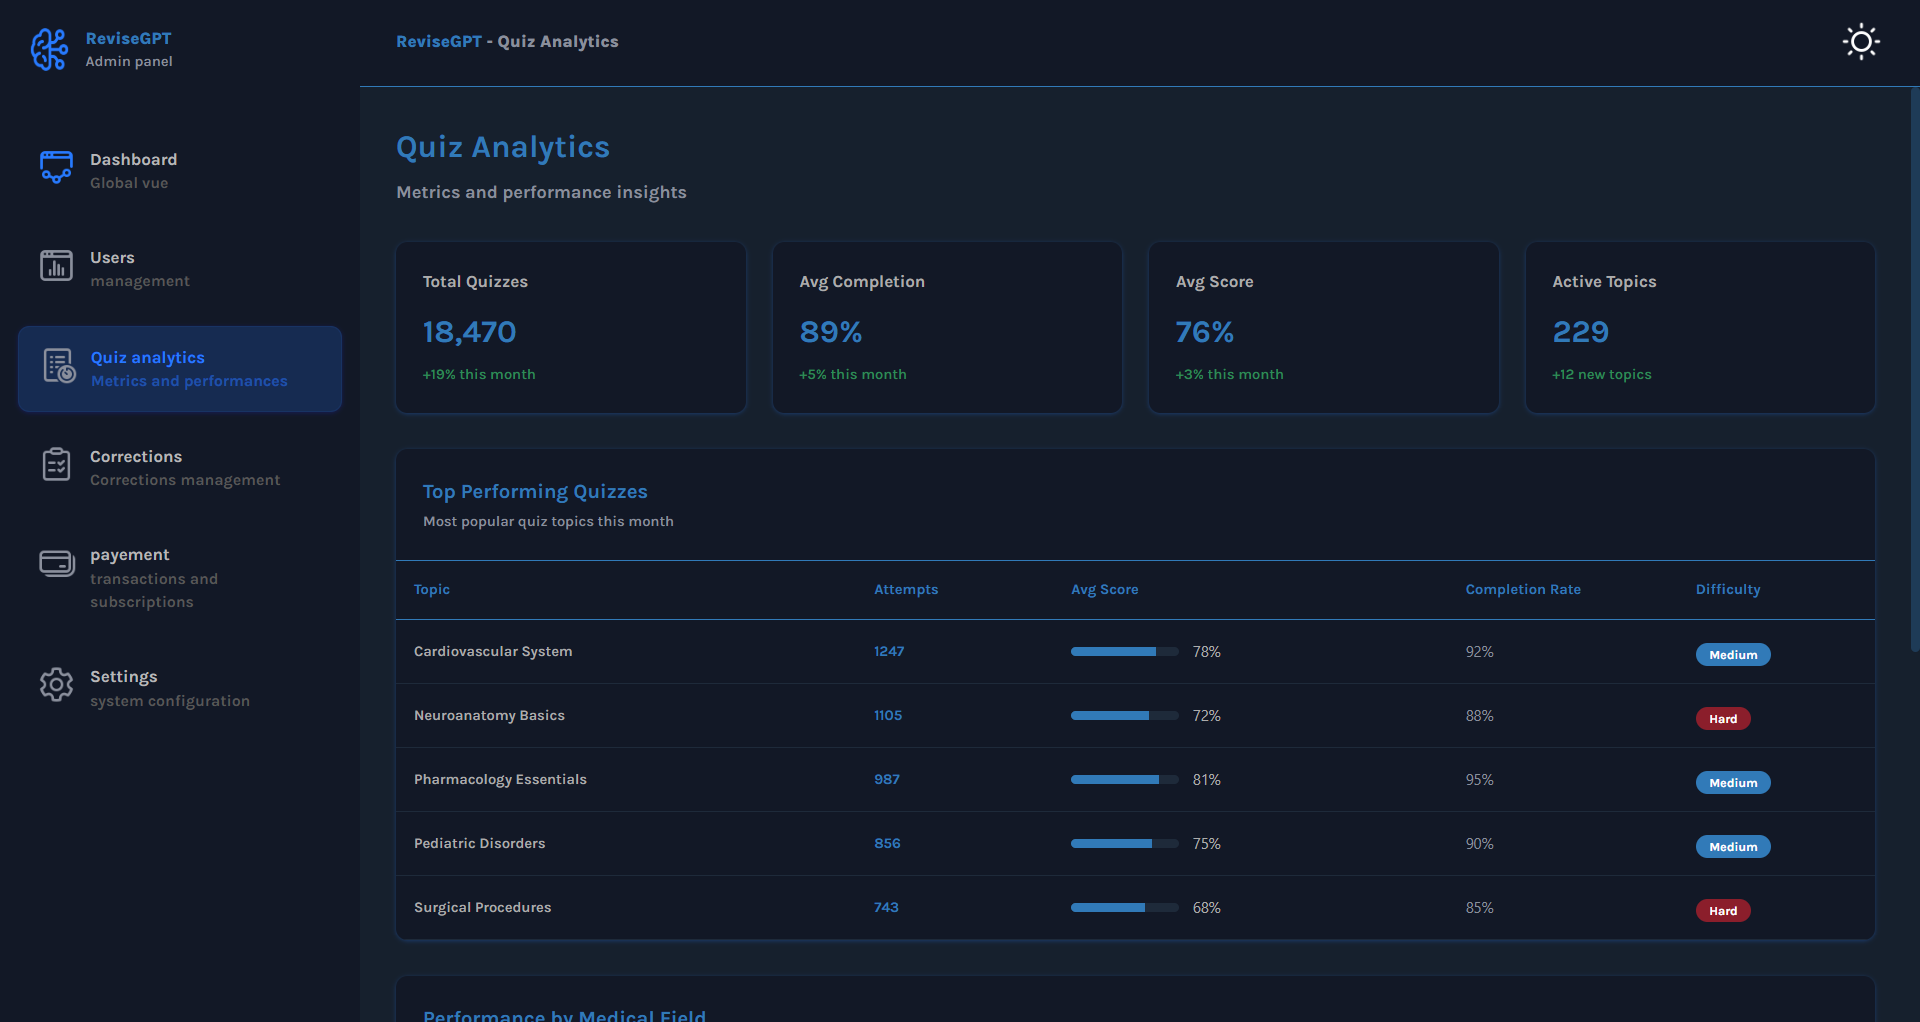The width and height of the screenshot is (1920, 1022).
Task: Click the 1105 attempts value
Action: click(888, 716)
